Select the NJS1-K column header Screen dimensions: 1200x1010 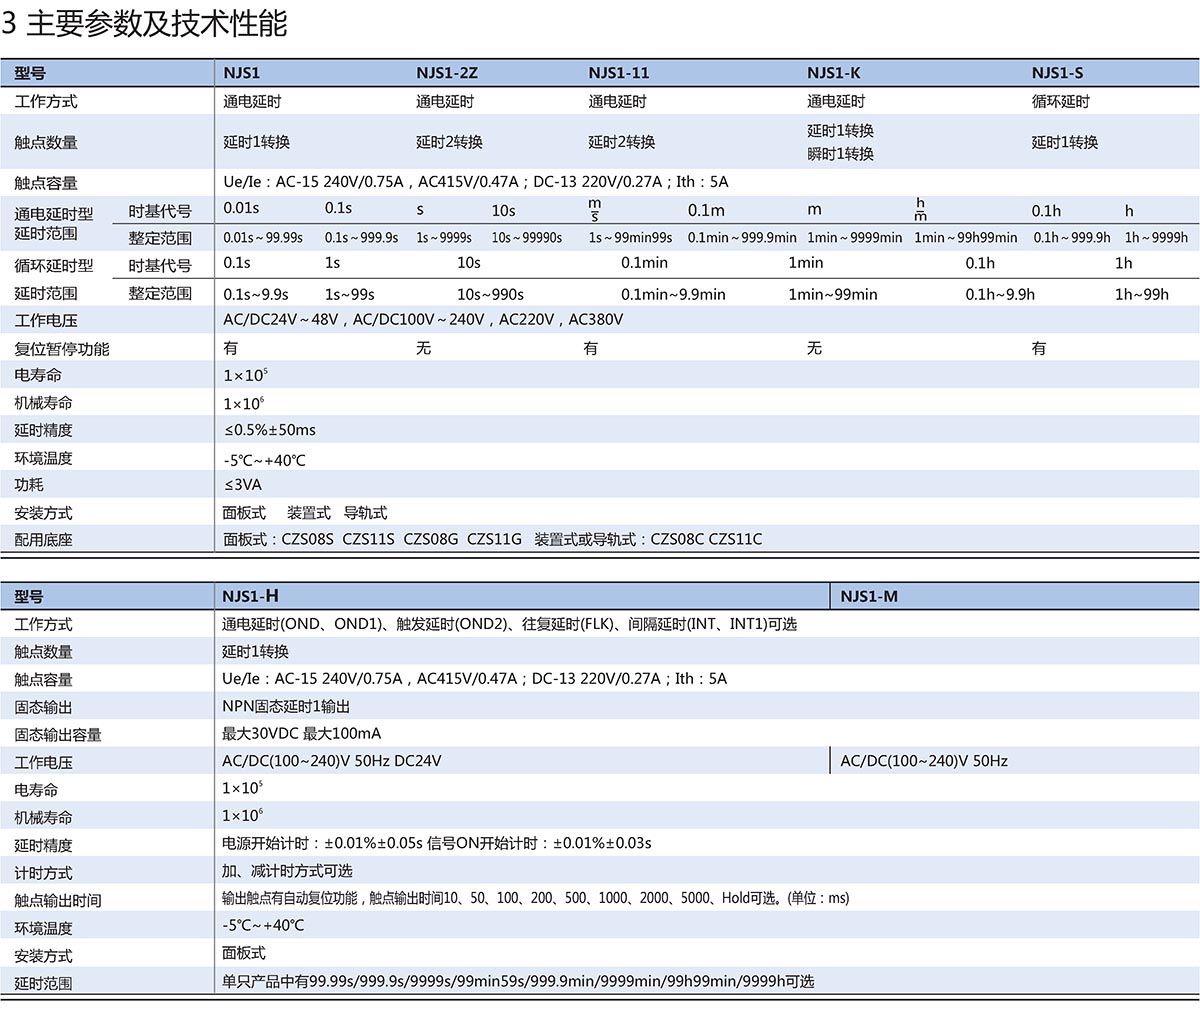click(833, 73)
